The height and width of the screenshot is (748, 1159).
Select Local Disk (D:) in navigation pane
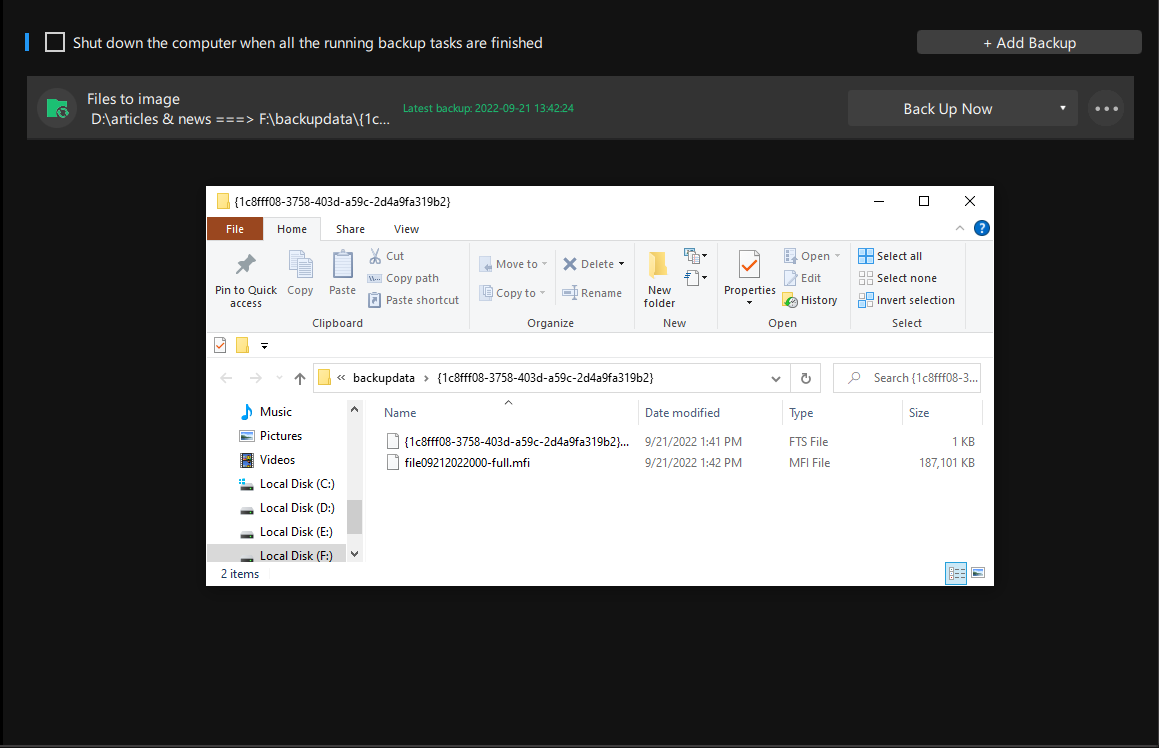click(297, 508)
